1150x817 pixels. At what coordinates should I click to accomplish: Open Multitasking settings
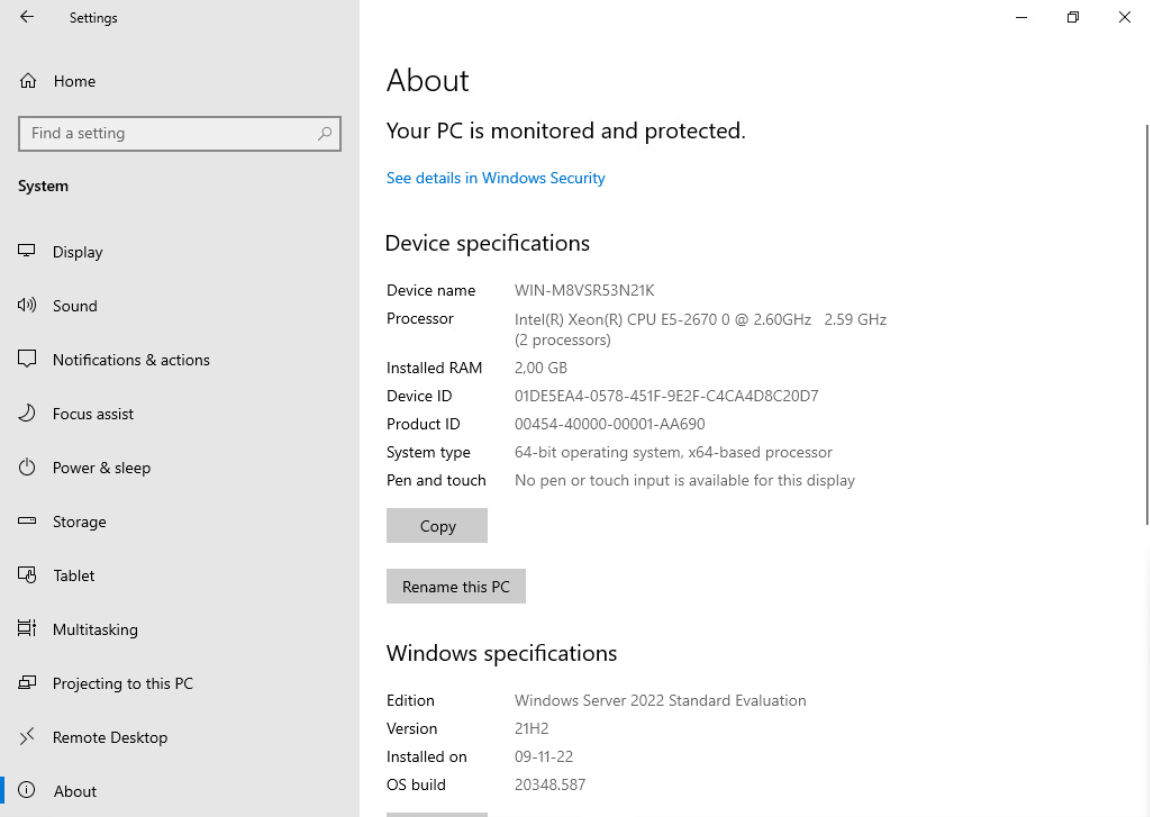(180, 629)
